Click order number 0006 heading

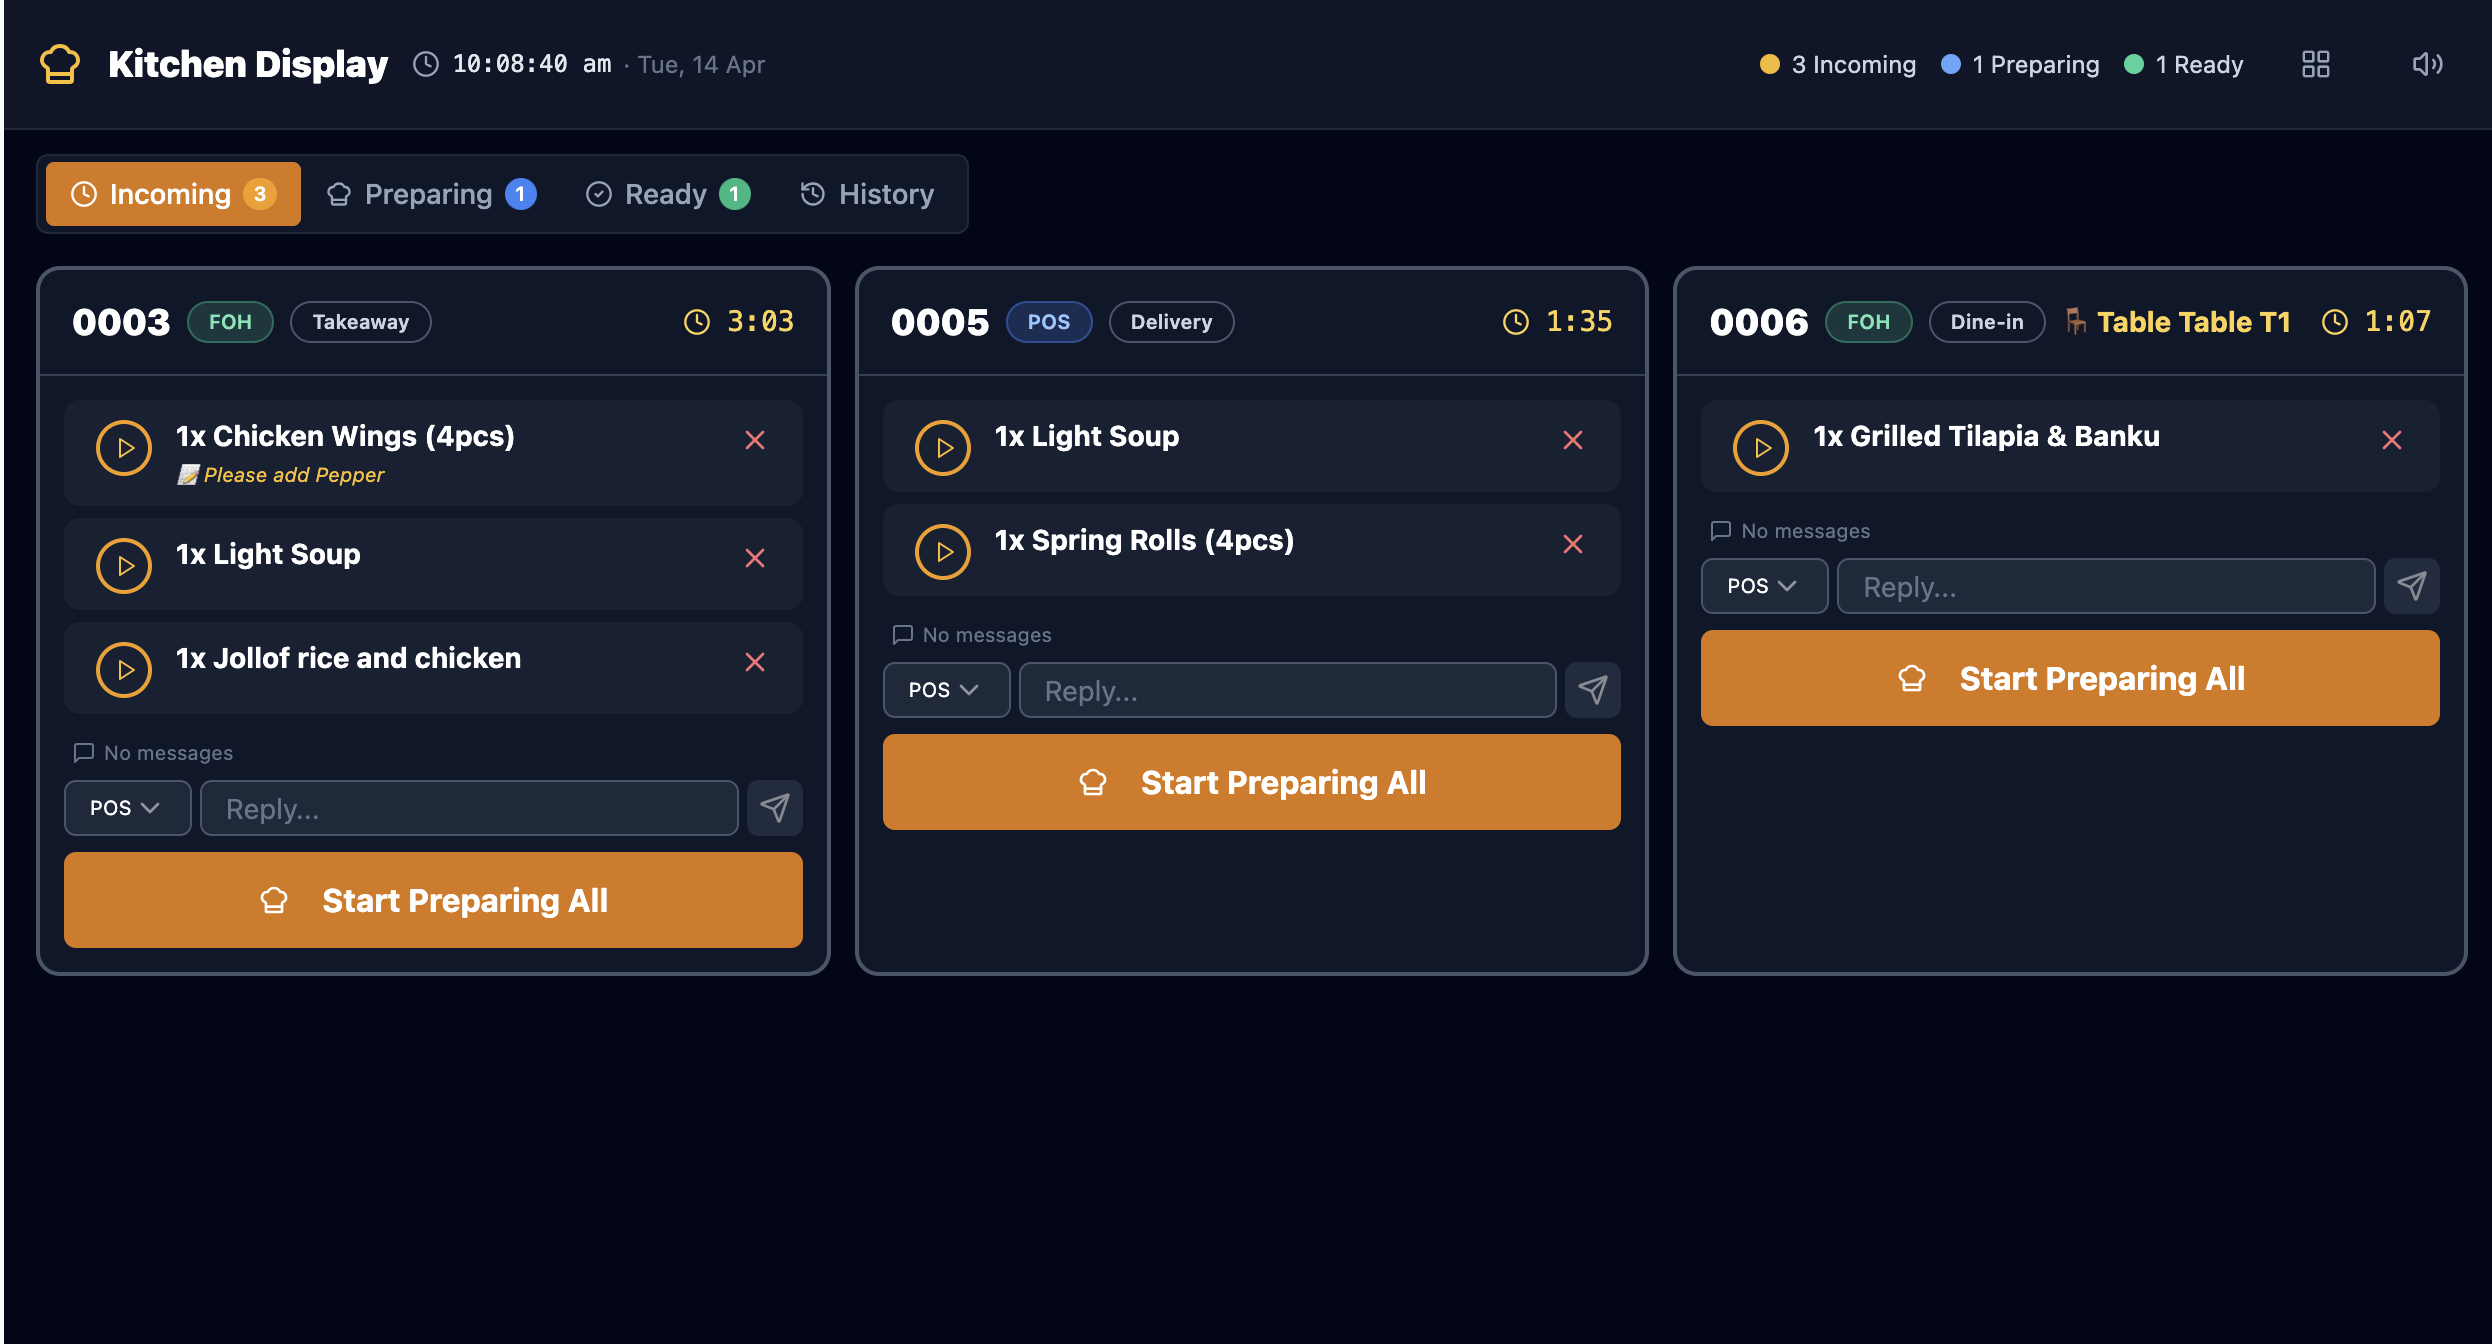click(1759, 322)
